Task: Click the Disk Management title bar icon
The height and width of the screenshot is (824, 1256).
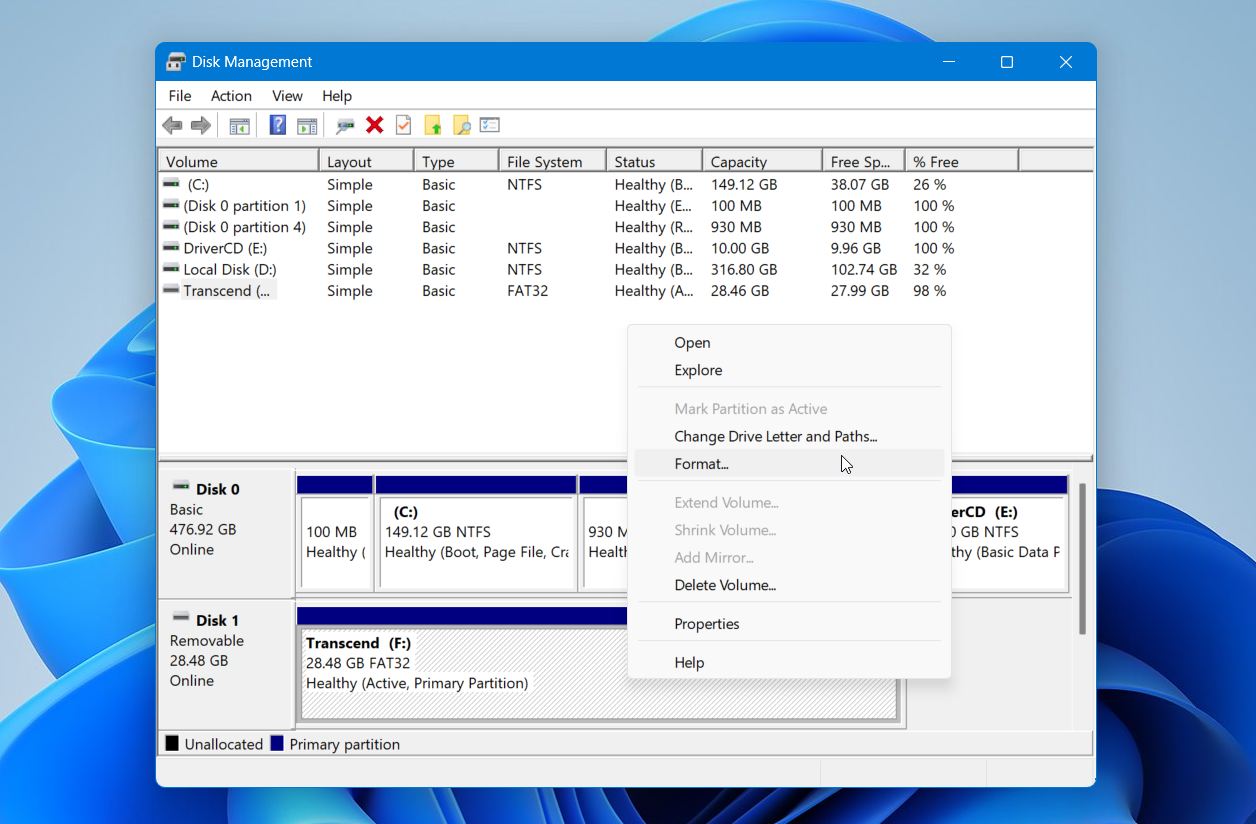Action: coord(176,62)
